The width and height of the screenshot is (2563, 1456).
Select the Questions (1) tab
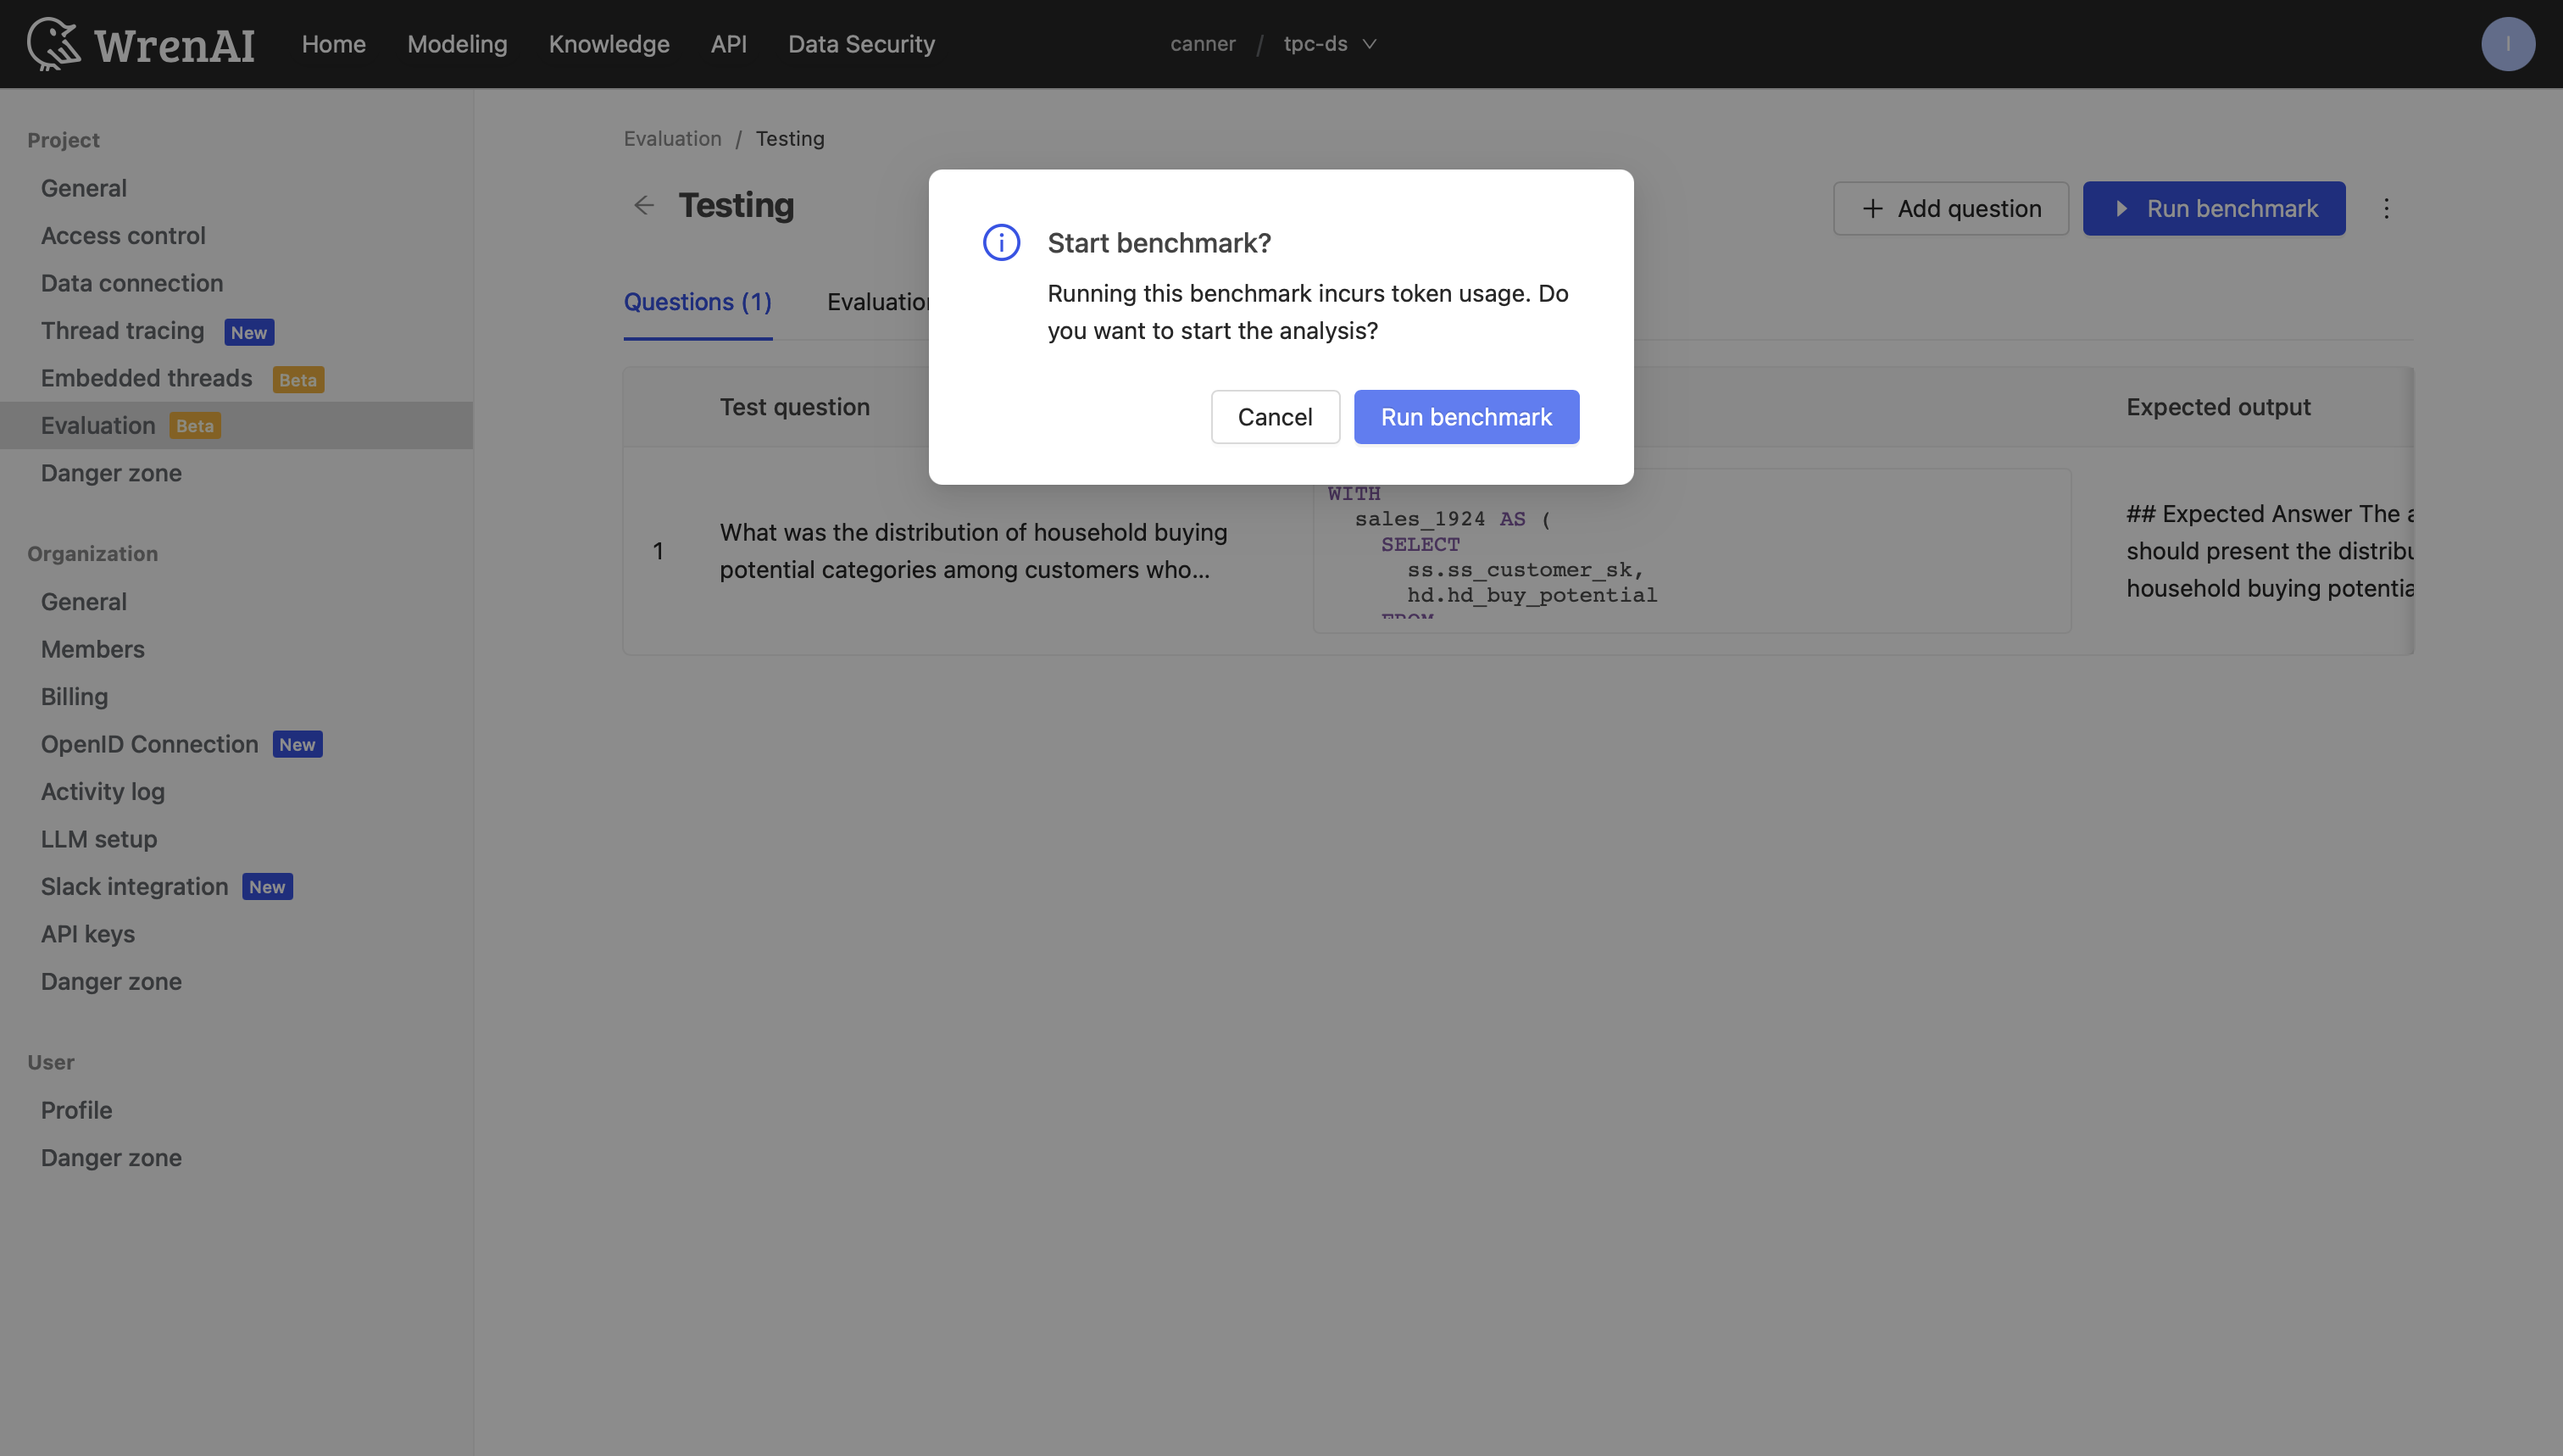(x=697, y=301)
